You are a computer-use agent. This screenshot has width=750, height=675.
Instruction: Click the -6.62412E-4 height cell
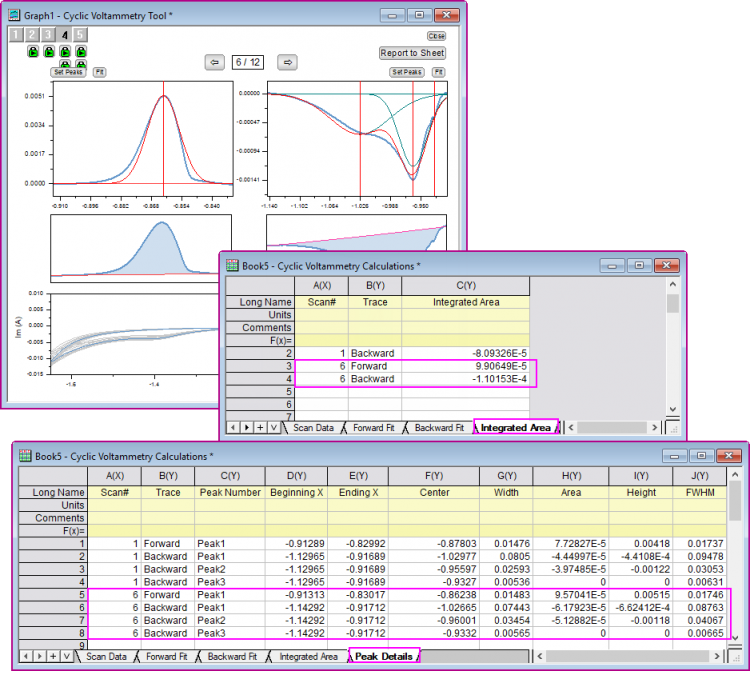pyautogui.click(x=641, y=608)
